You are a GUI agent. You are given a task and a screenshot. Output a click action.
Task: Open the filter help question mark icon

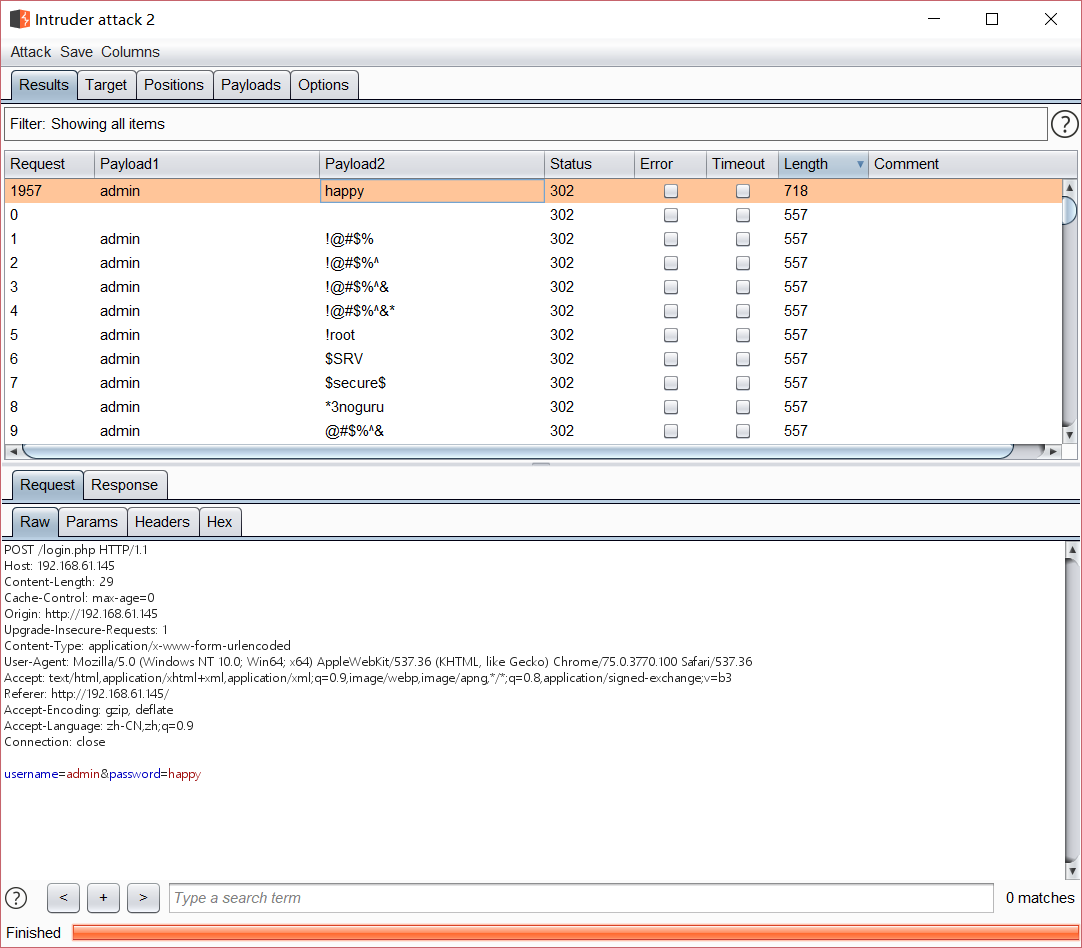1064,124
